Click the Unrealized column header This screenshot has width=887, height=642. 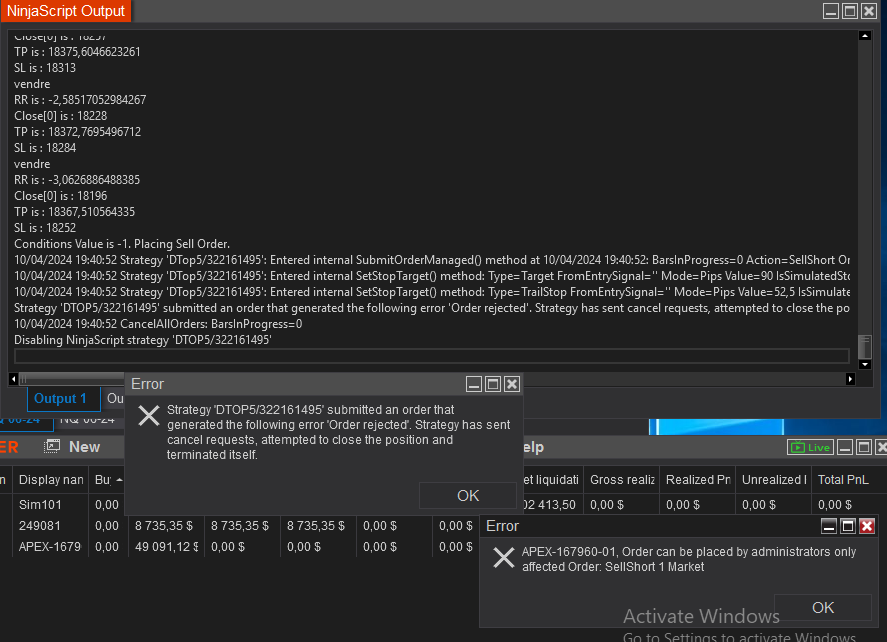(774, 480)
